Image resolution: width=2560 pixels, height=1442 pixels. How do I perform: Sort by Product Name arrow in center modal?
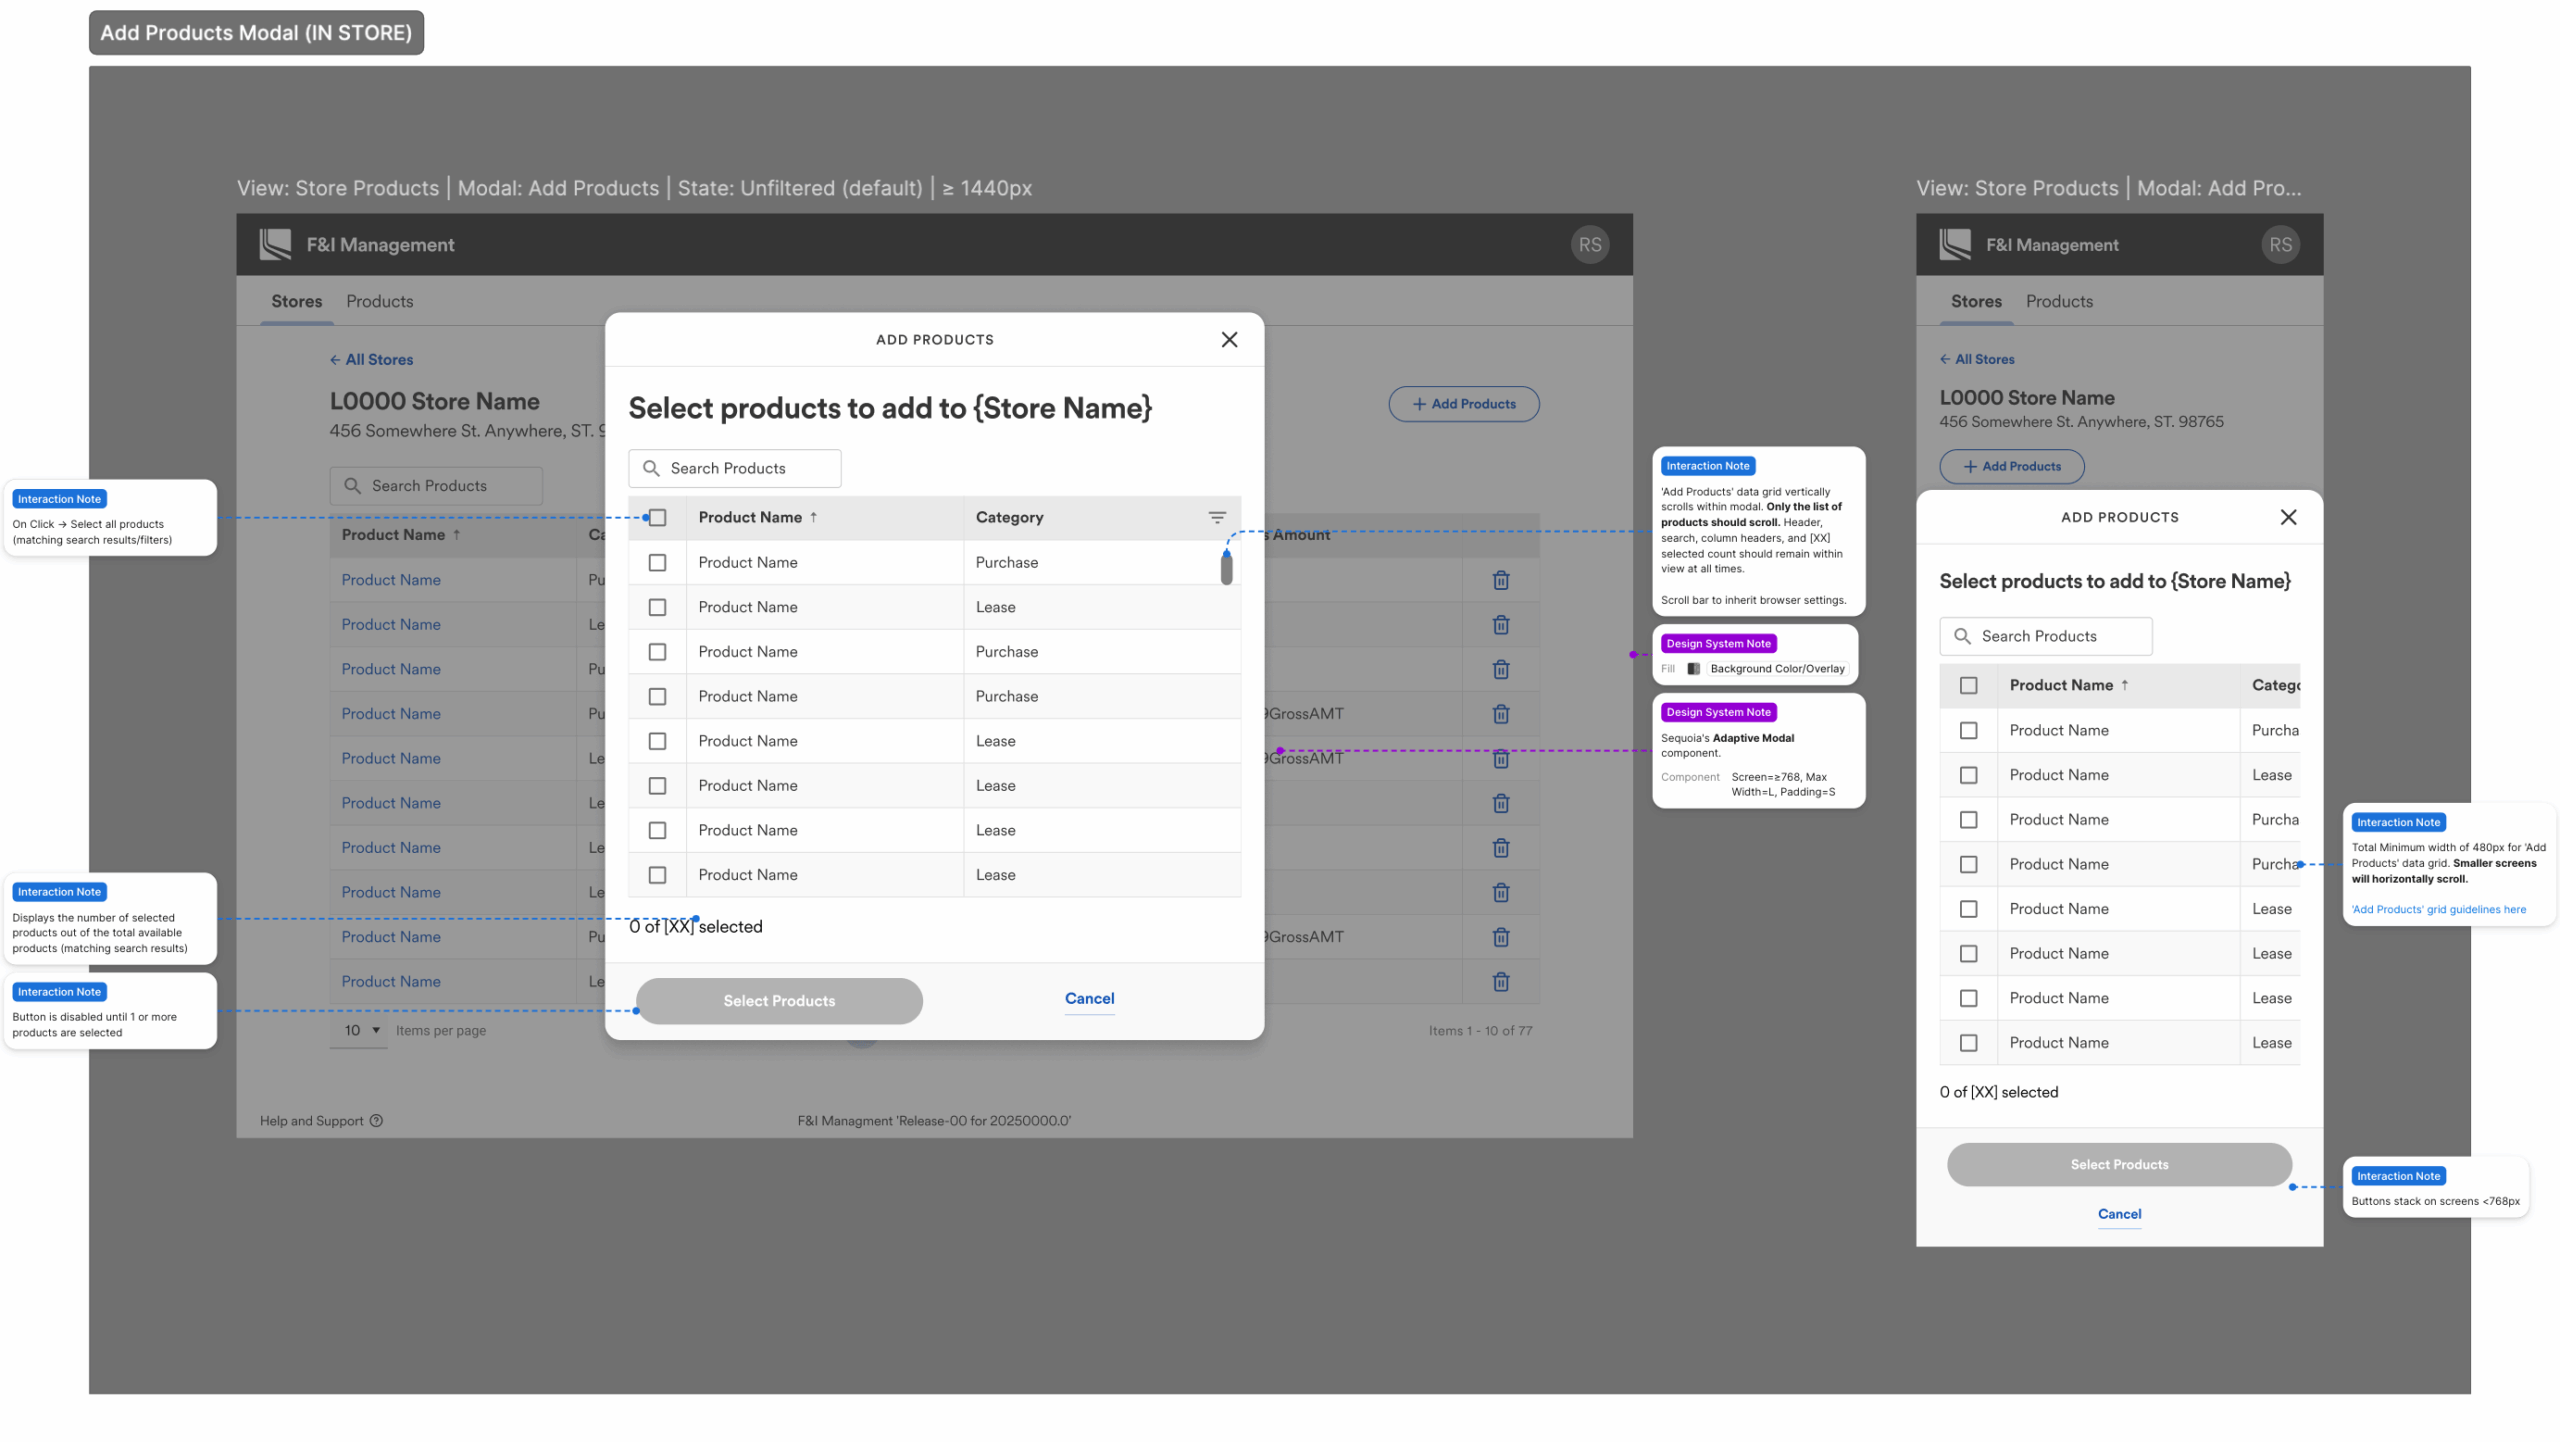coord(813,517)
